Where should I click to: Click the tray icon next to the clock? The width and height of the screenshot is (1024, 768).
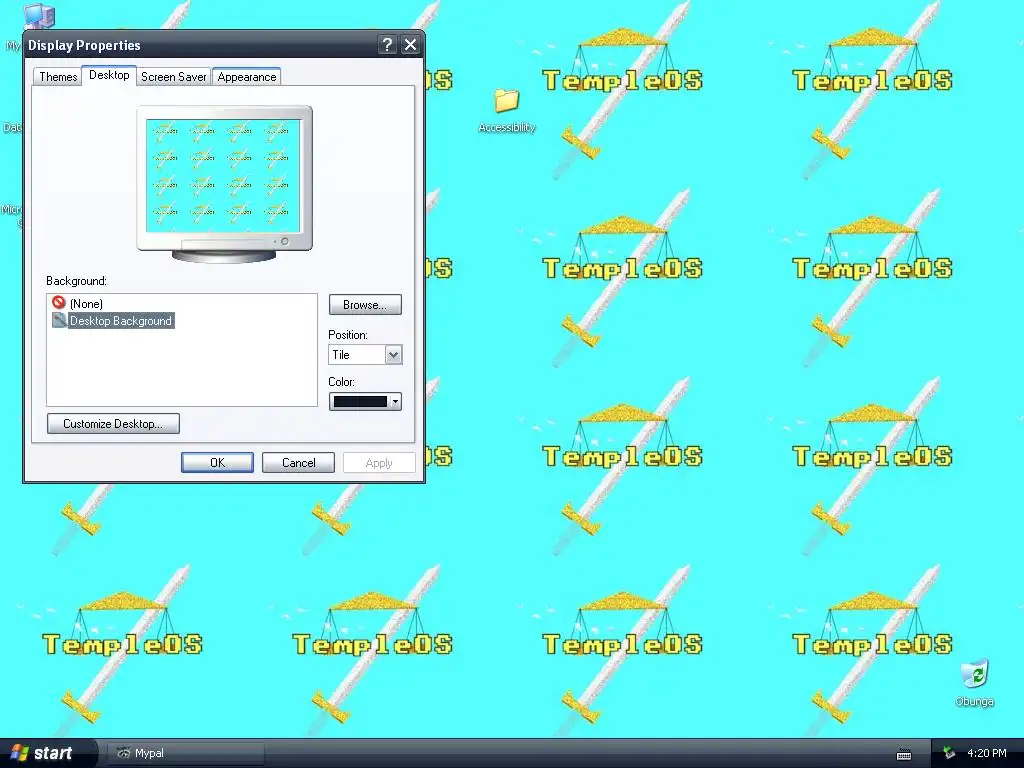click(x=949, y=754)
